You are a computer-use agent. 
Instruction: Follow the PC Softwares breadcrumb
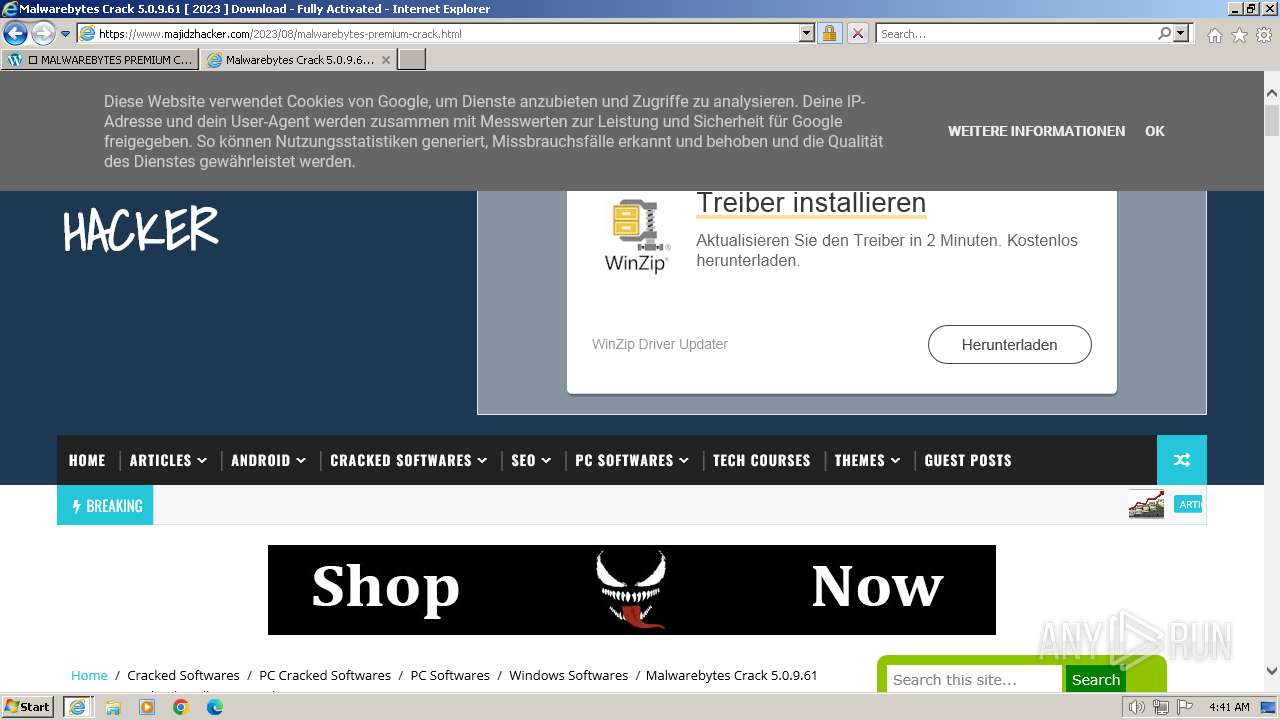(450, 675)
